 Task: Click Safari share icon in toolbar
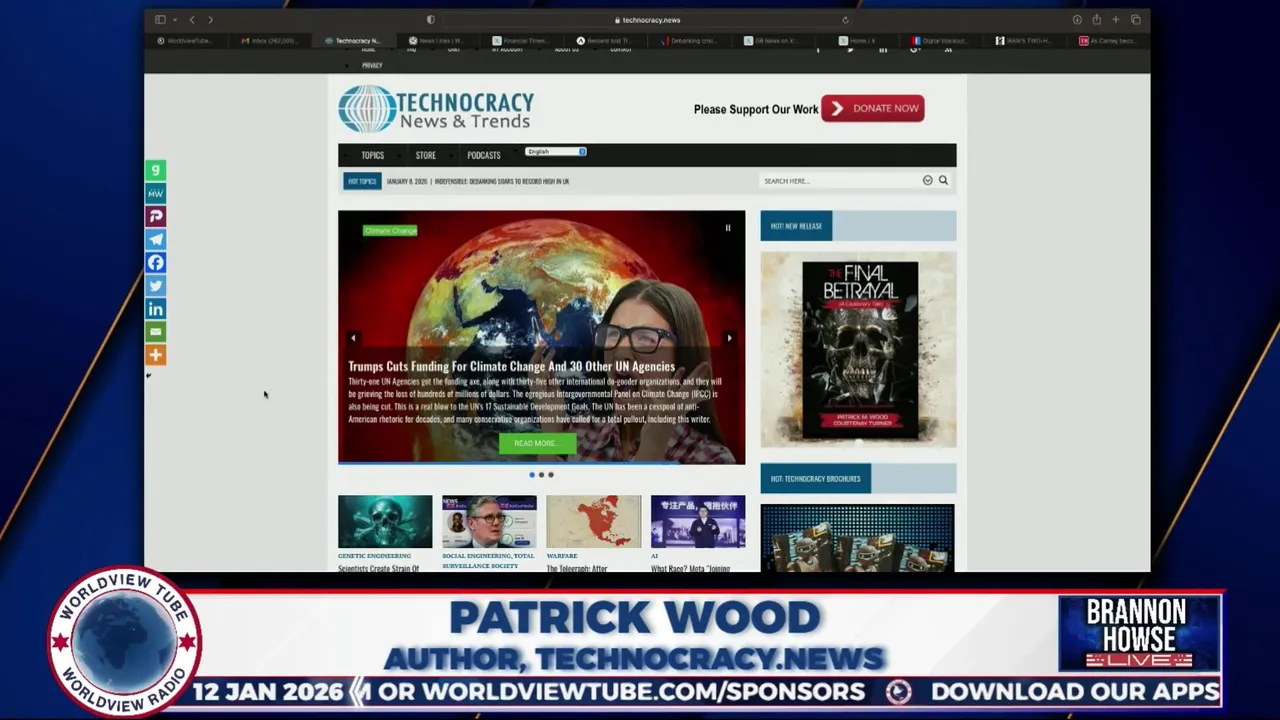[1096, 19]
